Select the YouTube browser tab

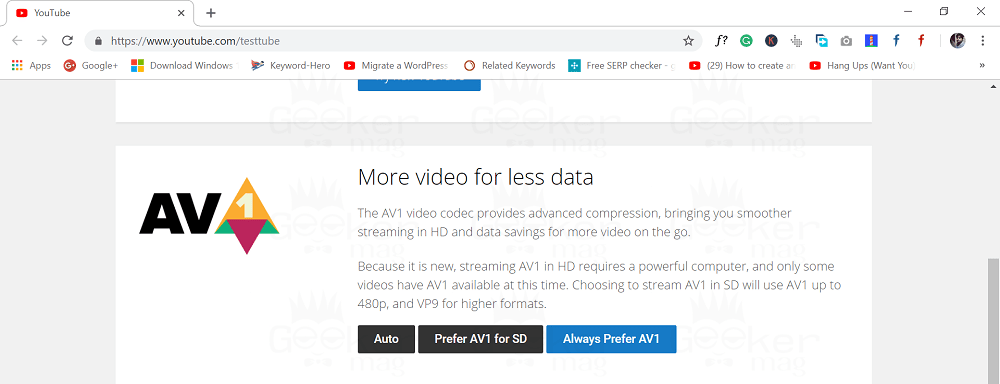(99, 13)
